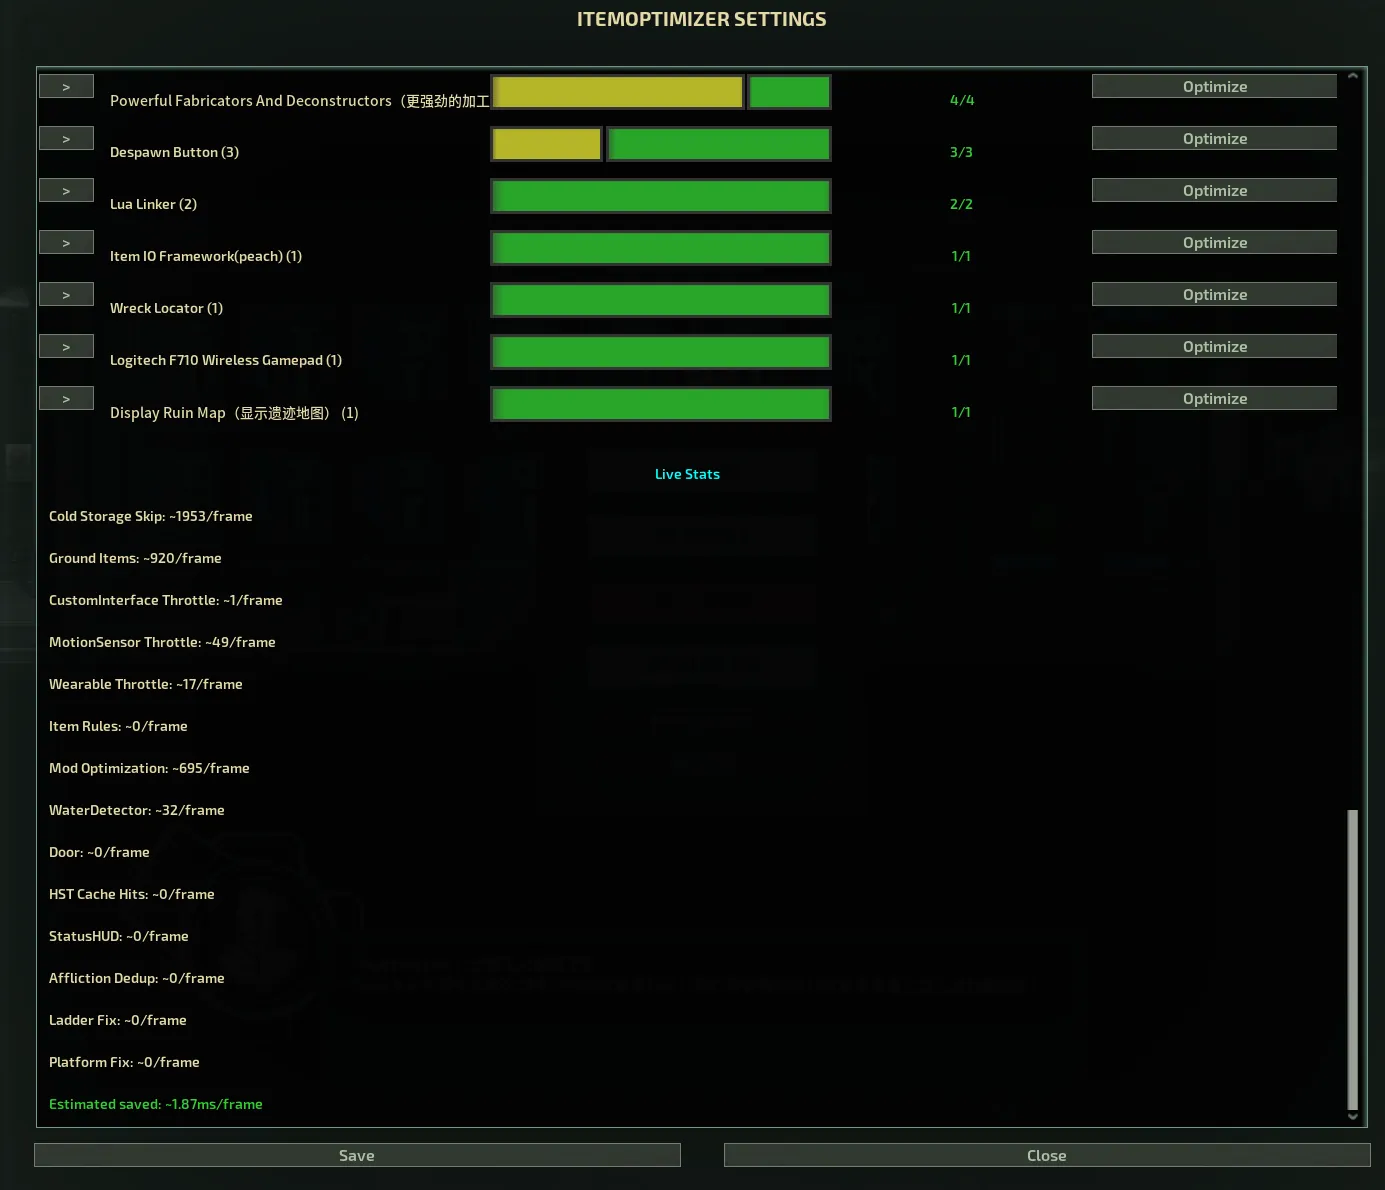Optimize the Display Ruin Map mod

point(1213,399)
